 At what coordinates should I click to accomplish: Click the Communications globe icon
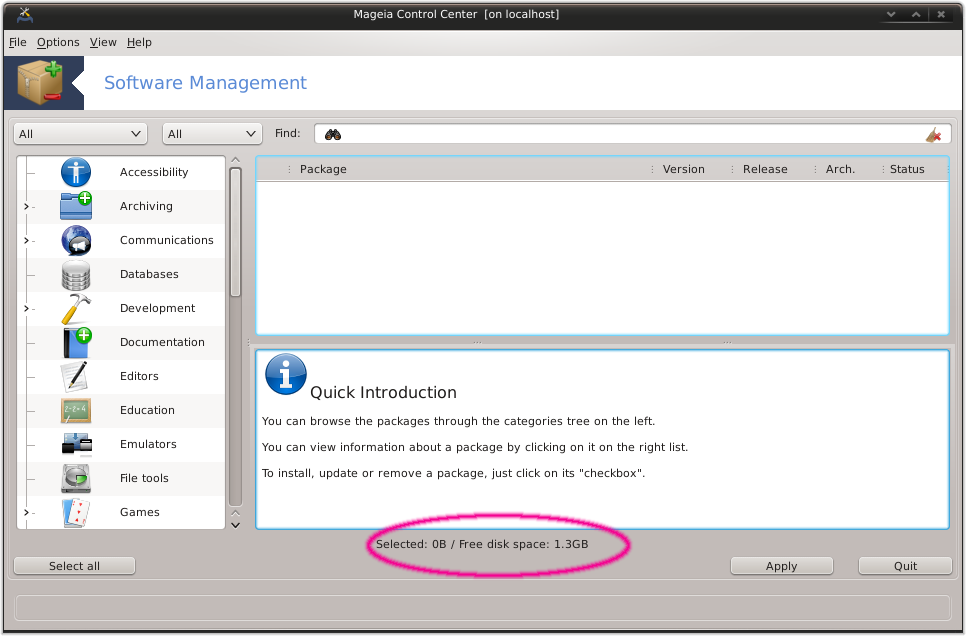tap(76, 240)
